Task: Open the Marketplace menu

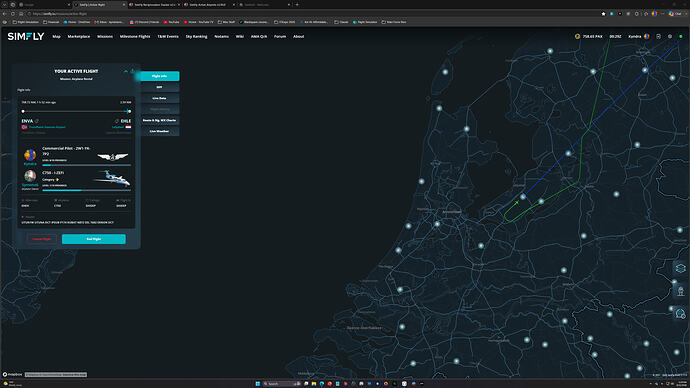Action: point(79,37)
